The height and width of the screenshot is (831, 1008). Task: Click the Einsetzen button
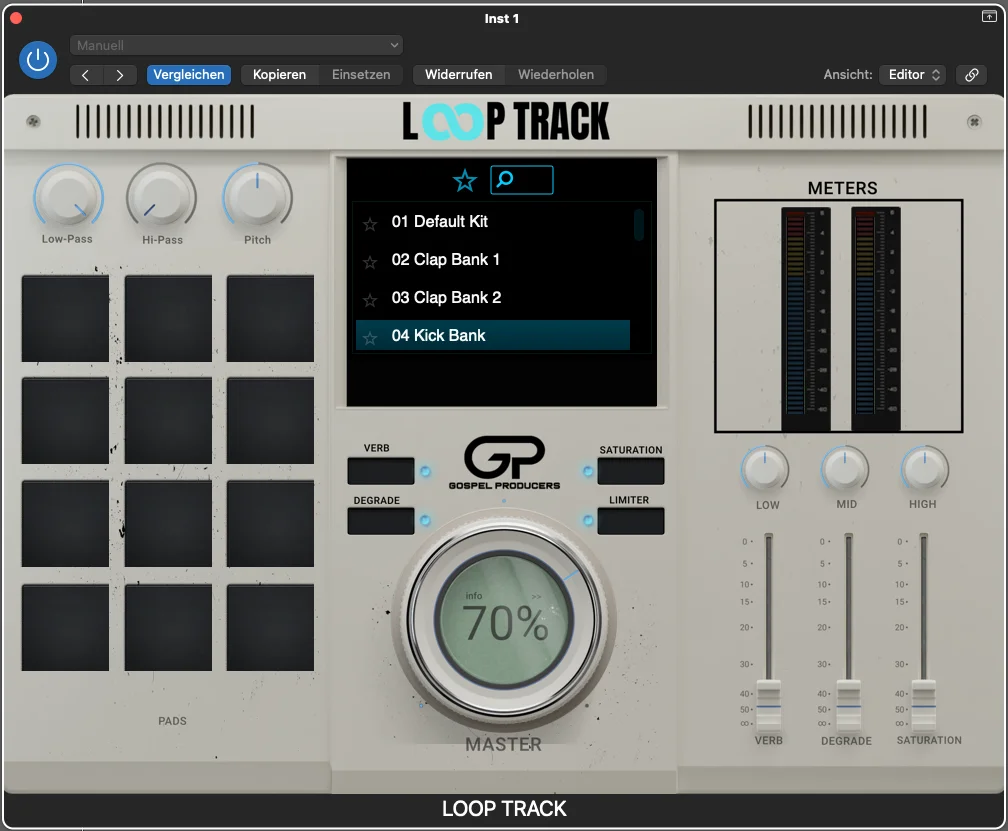361,75
